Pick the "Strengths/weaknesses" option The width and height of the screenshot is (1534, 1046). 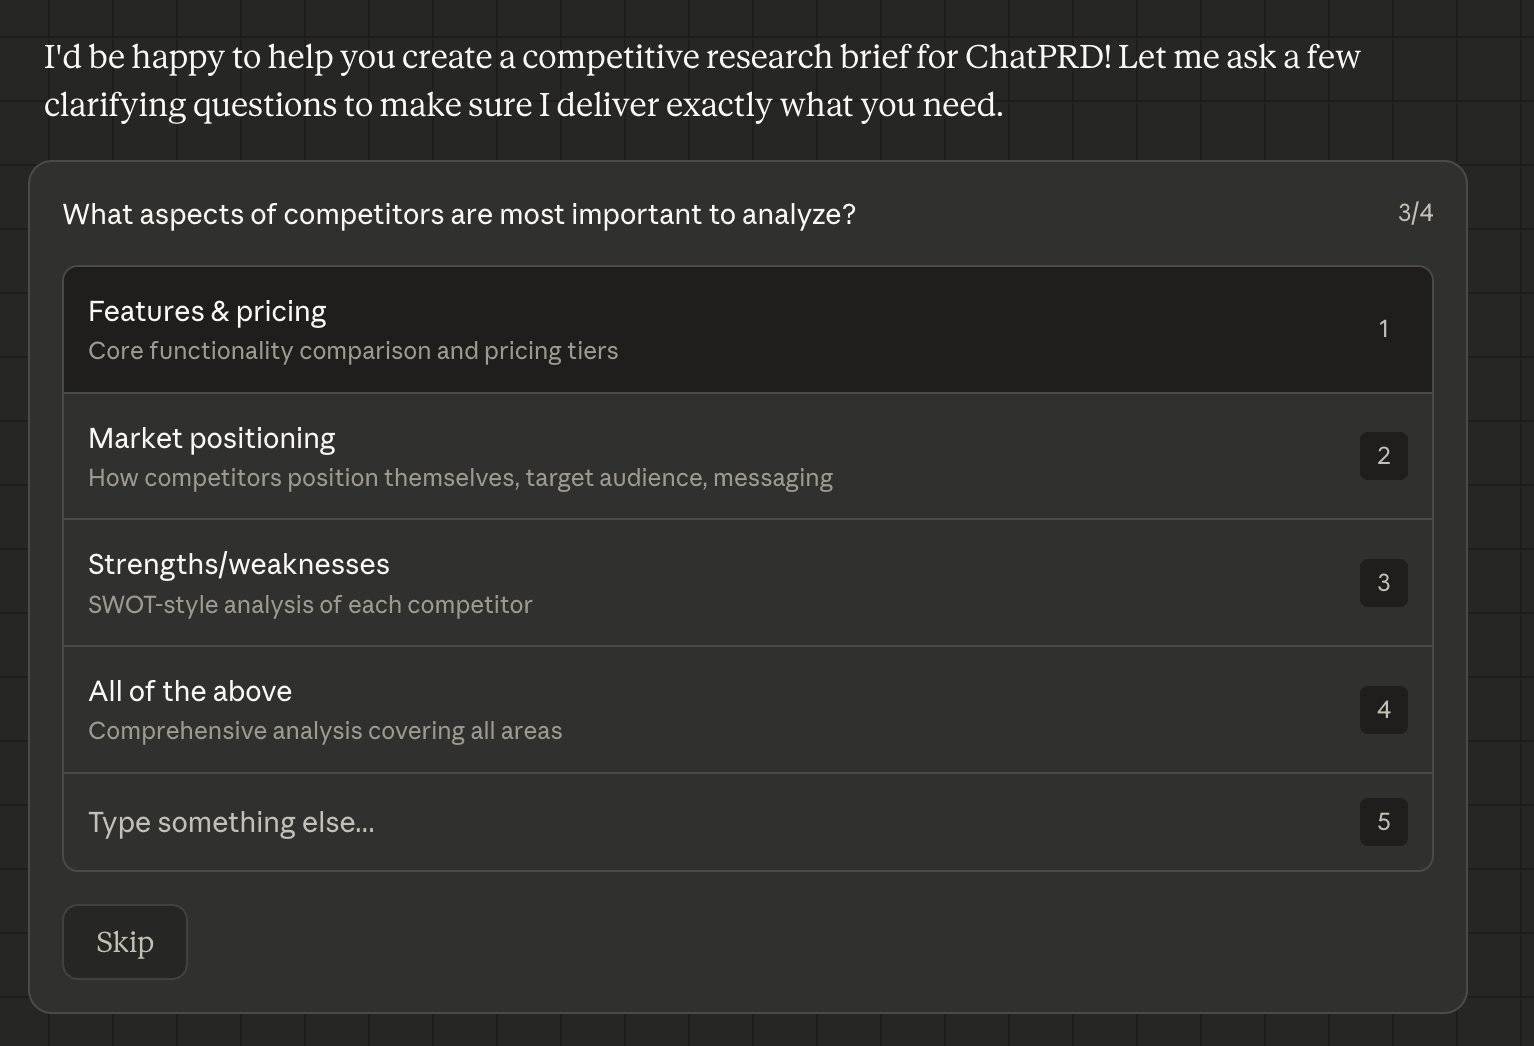(x=239, y=565)
